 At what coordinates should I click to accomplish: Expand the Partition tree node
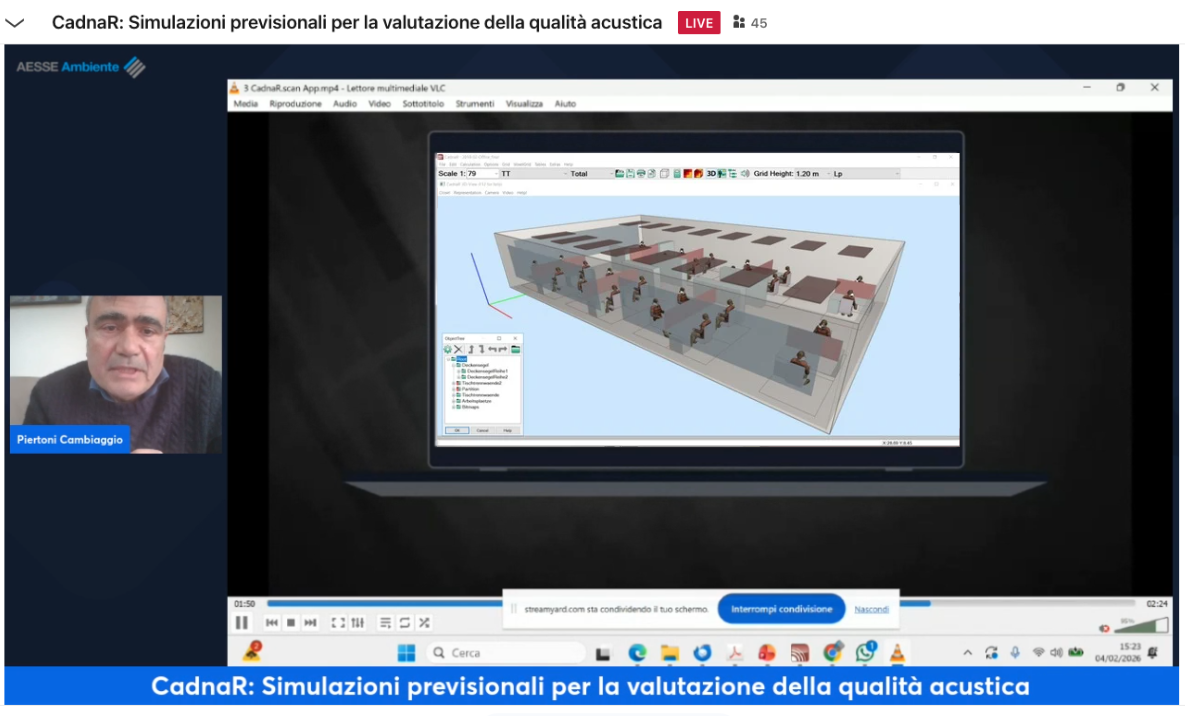coord(453,389)
